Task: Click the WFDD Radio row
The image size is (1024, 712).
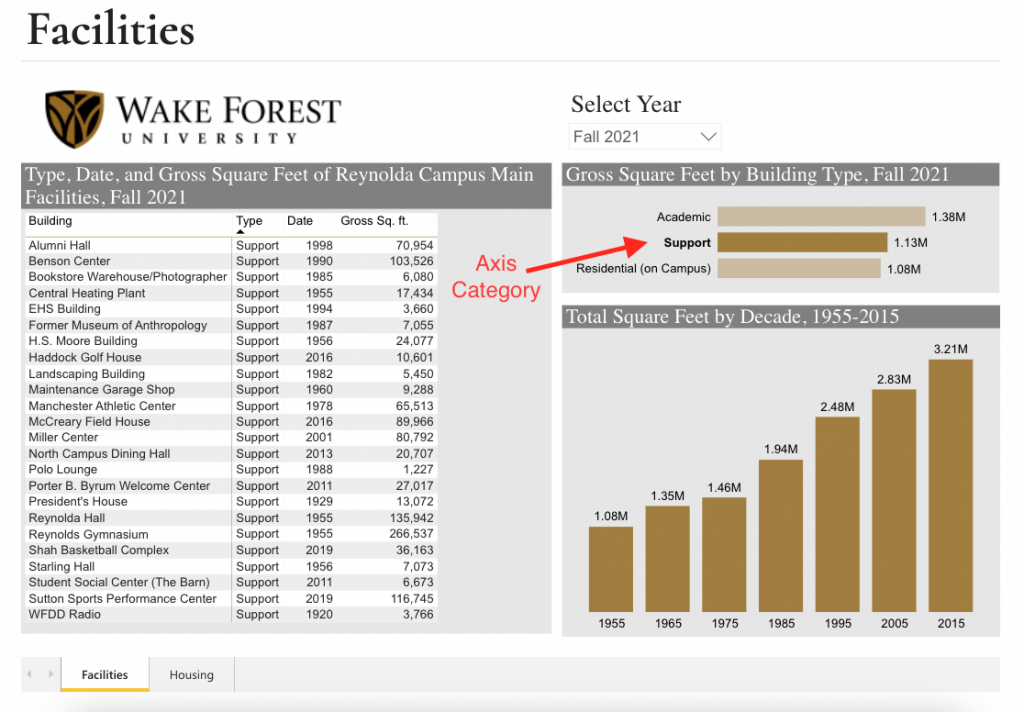Action: click(x=231, y=614)
